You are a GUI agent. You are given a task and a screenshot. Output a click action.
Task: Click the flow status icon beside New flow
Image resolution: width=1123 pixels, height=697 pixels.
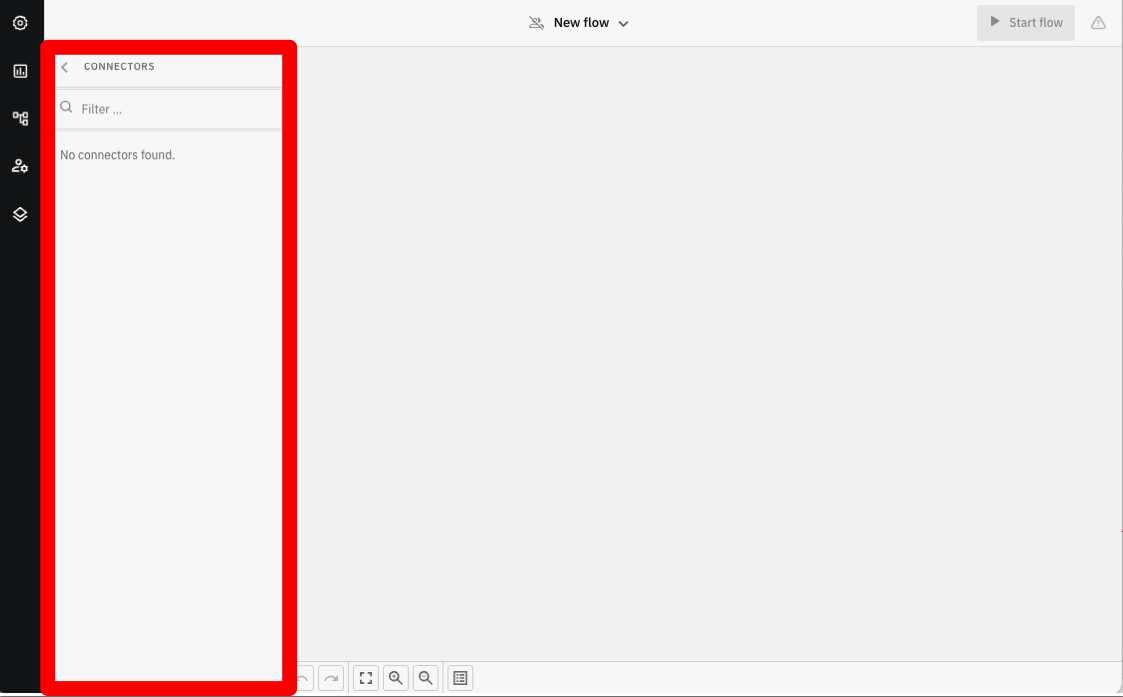click(x=537, y=23)
